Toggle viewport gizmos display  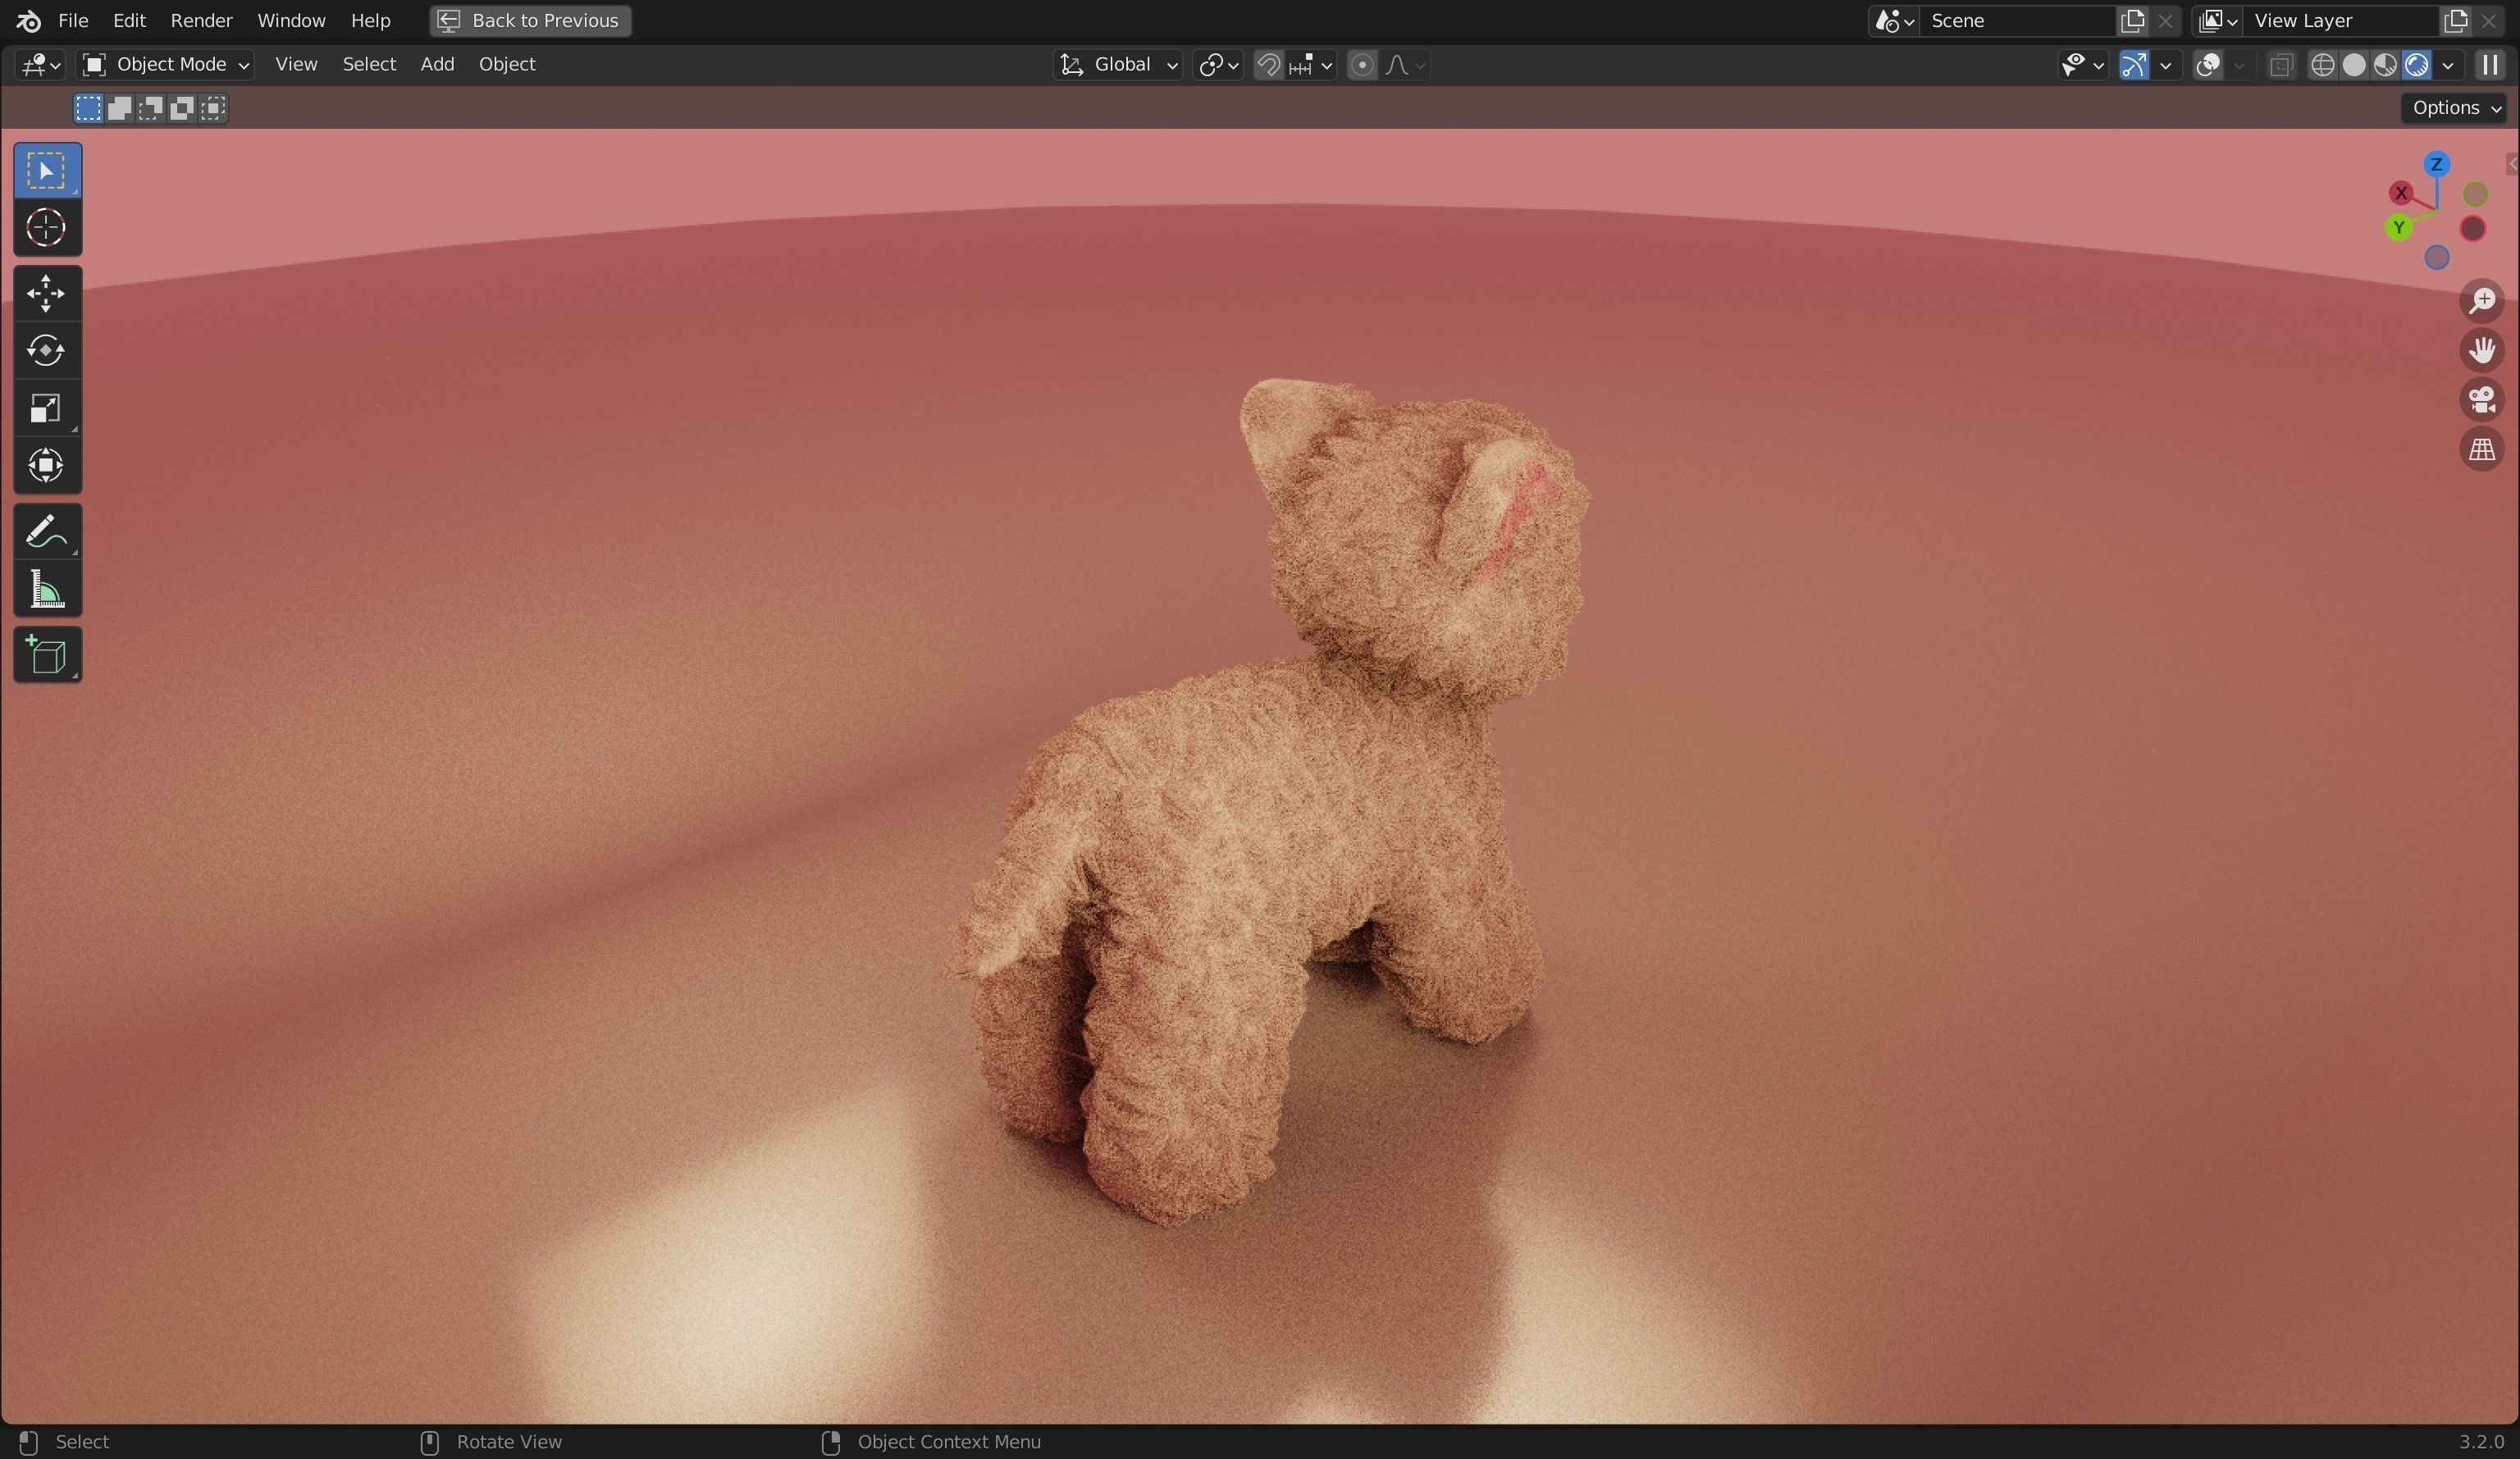tap(2134, 65)
